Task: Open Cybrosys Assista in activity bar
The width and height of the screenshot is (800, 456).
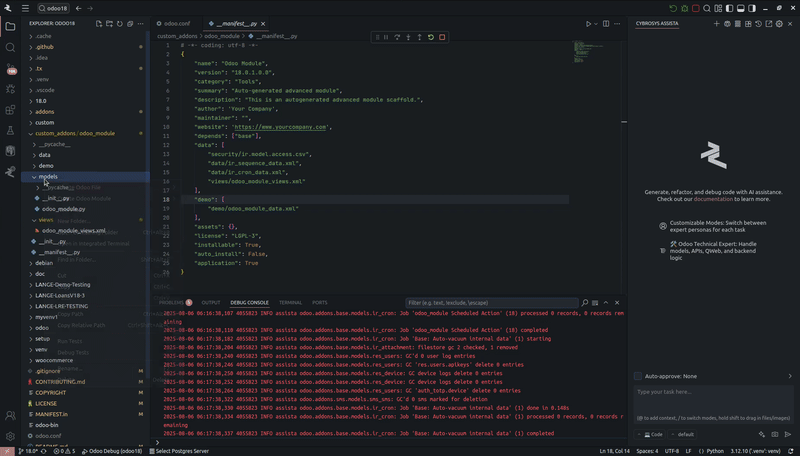Action: [x=10, y=172]
